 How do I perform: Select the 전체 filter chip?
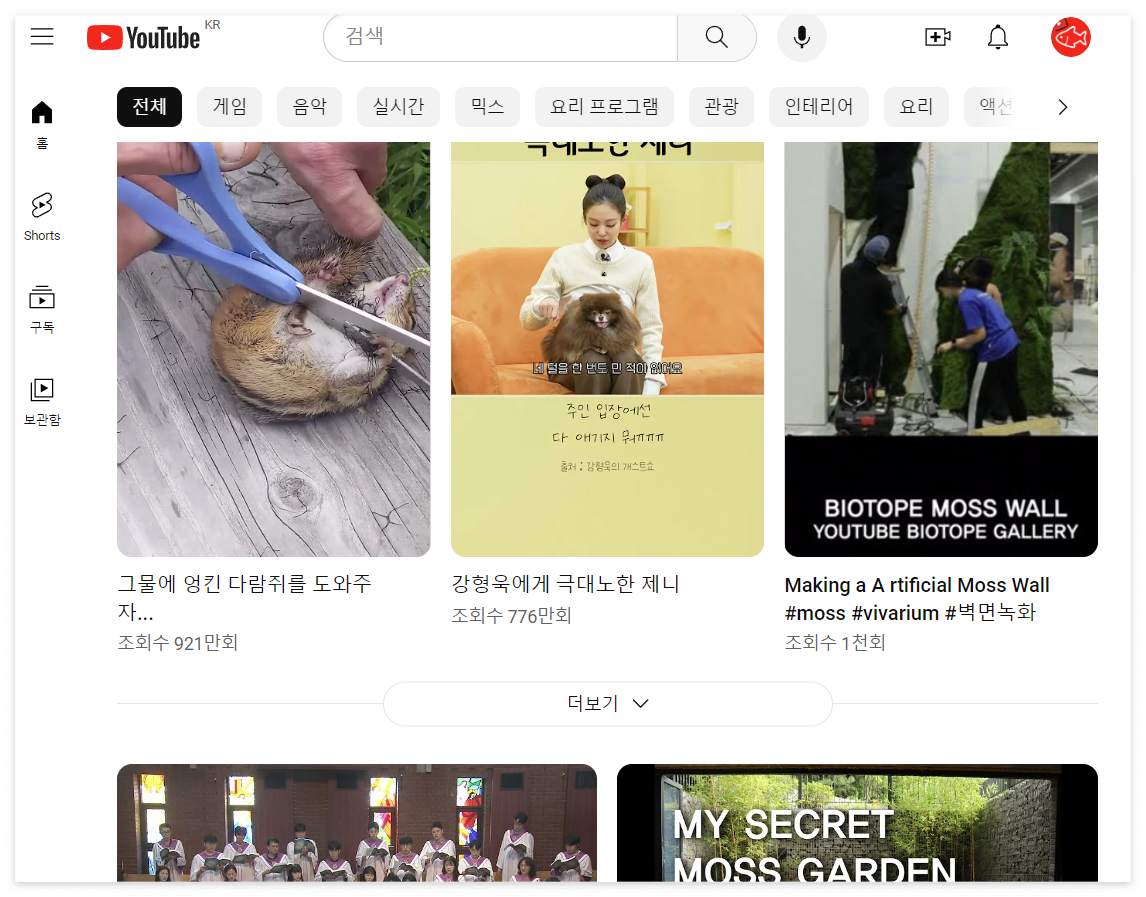150,107
